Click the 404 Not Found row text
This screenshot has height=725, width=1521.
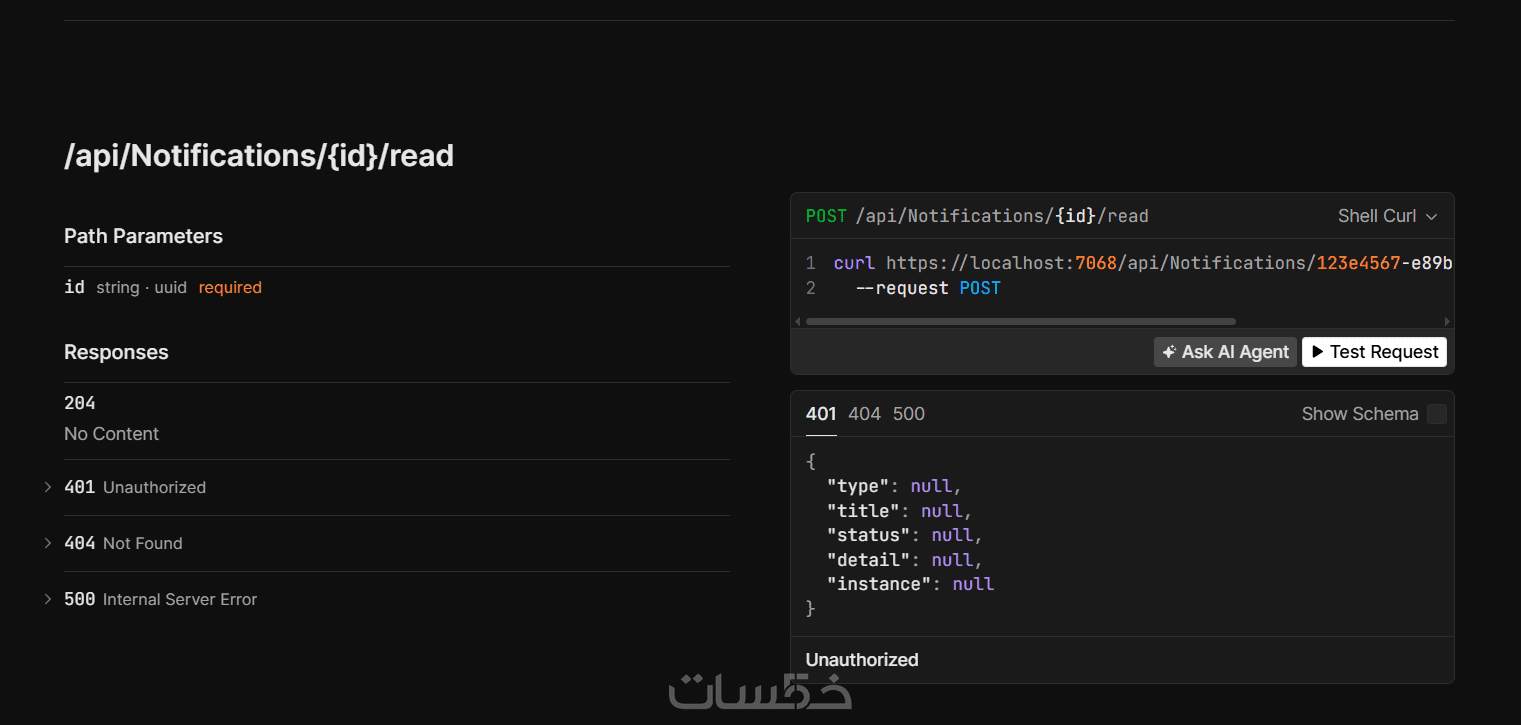(123, 543)
